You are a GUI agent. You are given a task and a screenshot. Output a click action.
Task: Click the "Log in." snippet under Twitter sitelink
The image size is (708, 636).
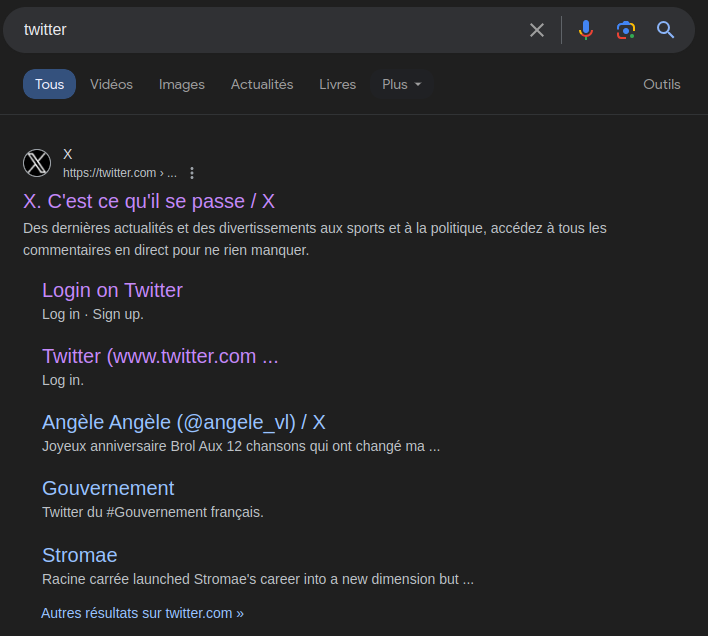[x=63, y=380]
